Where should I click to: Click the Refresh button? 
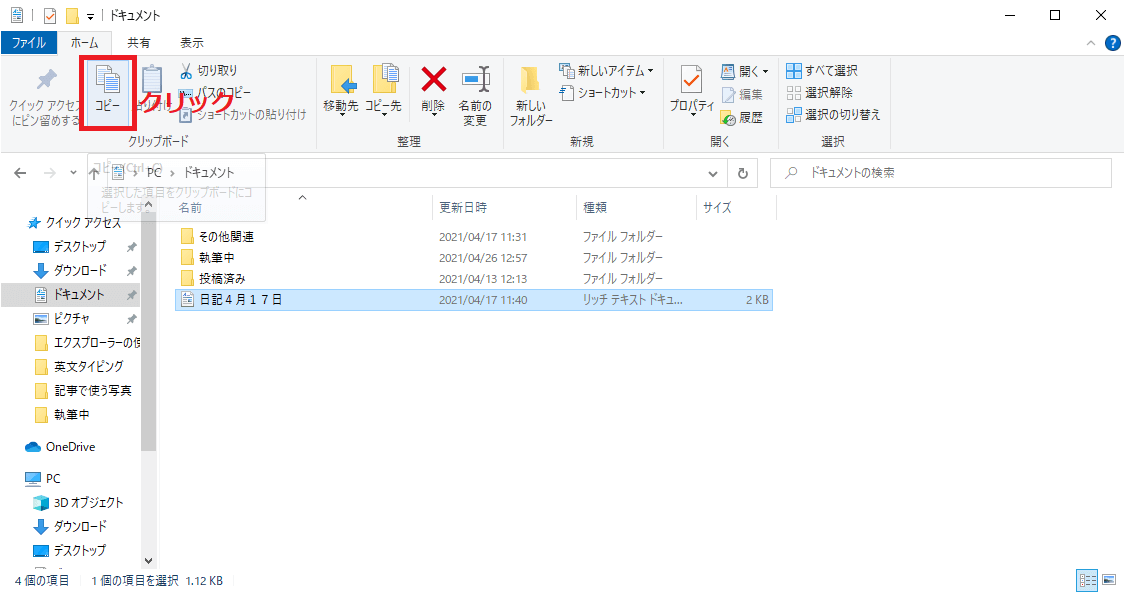point(743,174)
